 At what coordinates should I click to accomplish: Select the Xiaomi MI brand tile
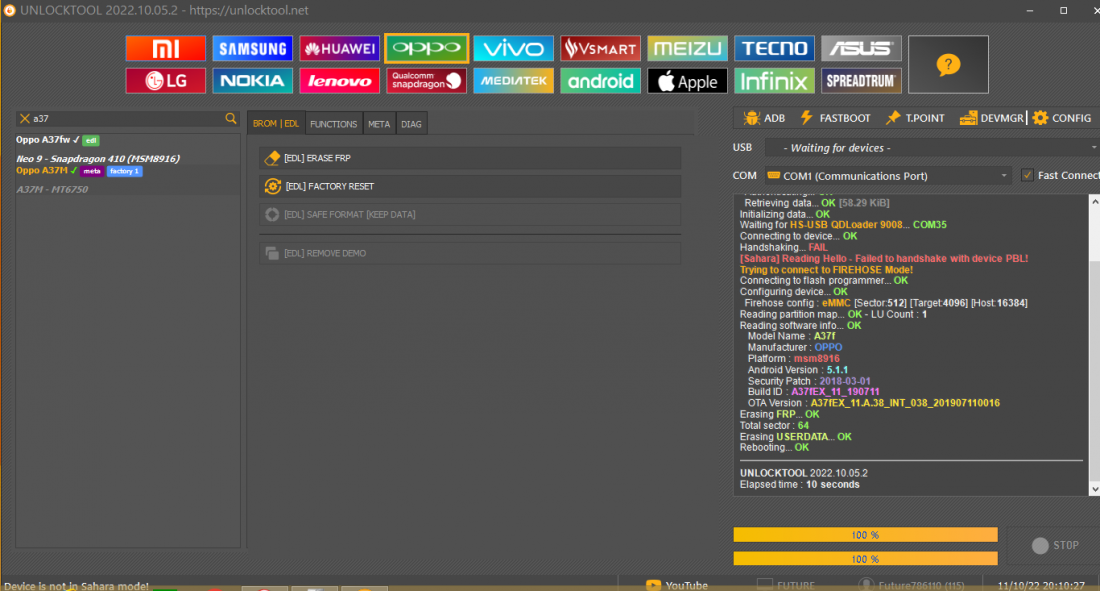[x=166, y=48]
